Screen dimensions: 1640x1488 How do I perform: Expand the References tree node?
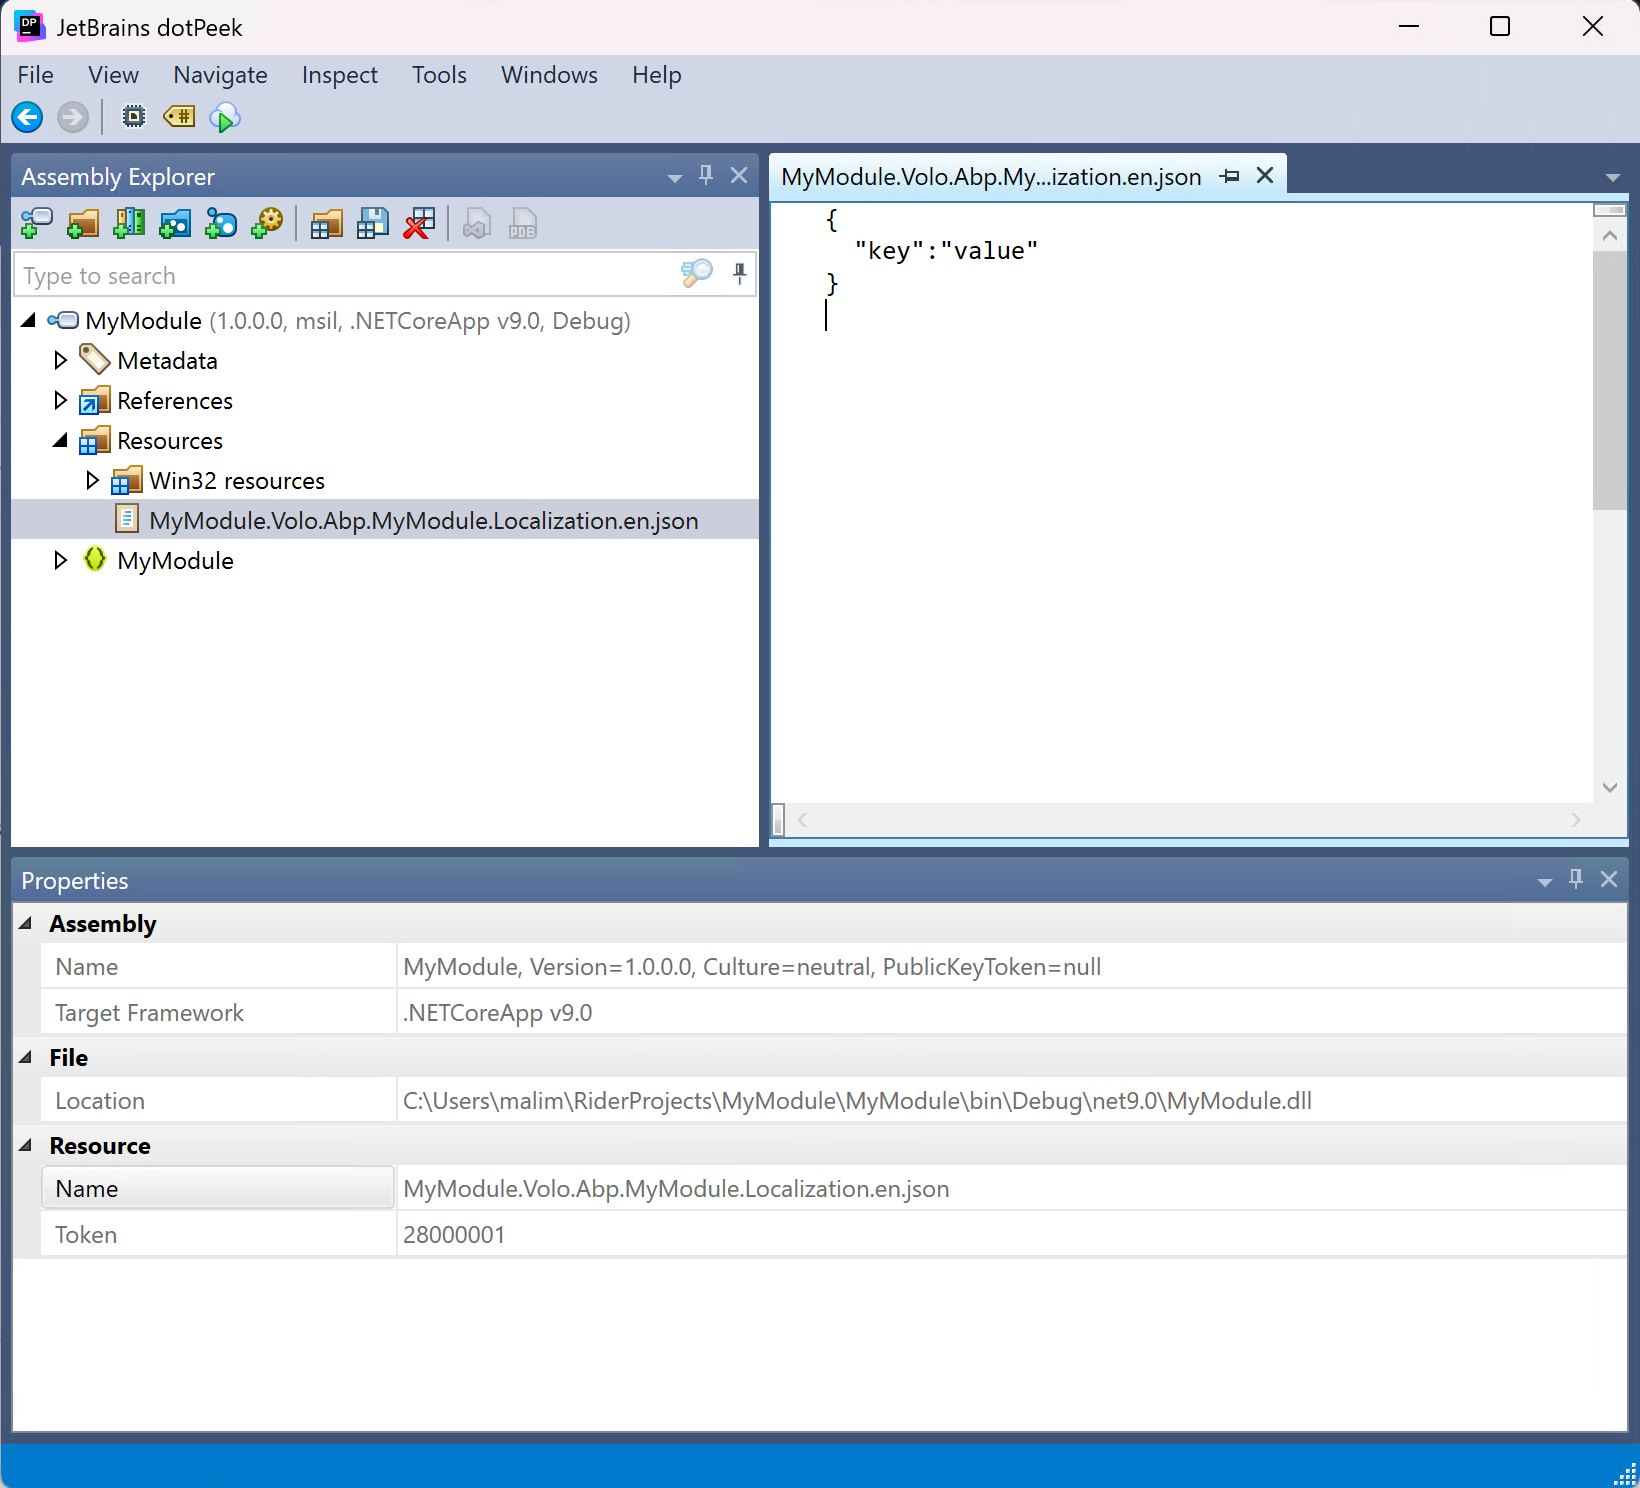(60, 400)
